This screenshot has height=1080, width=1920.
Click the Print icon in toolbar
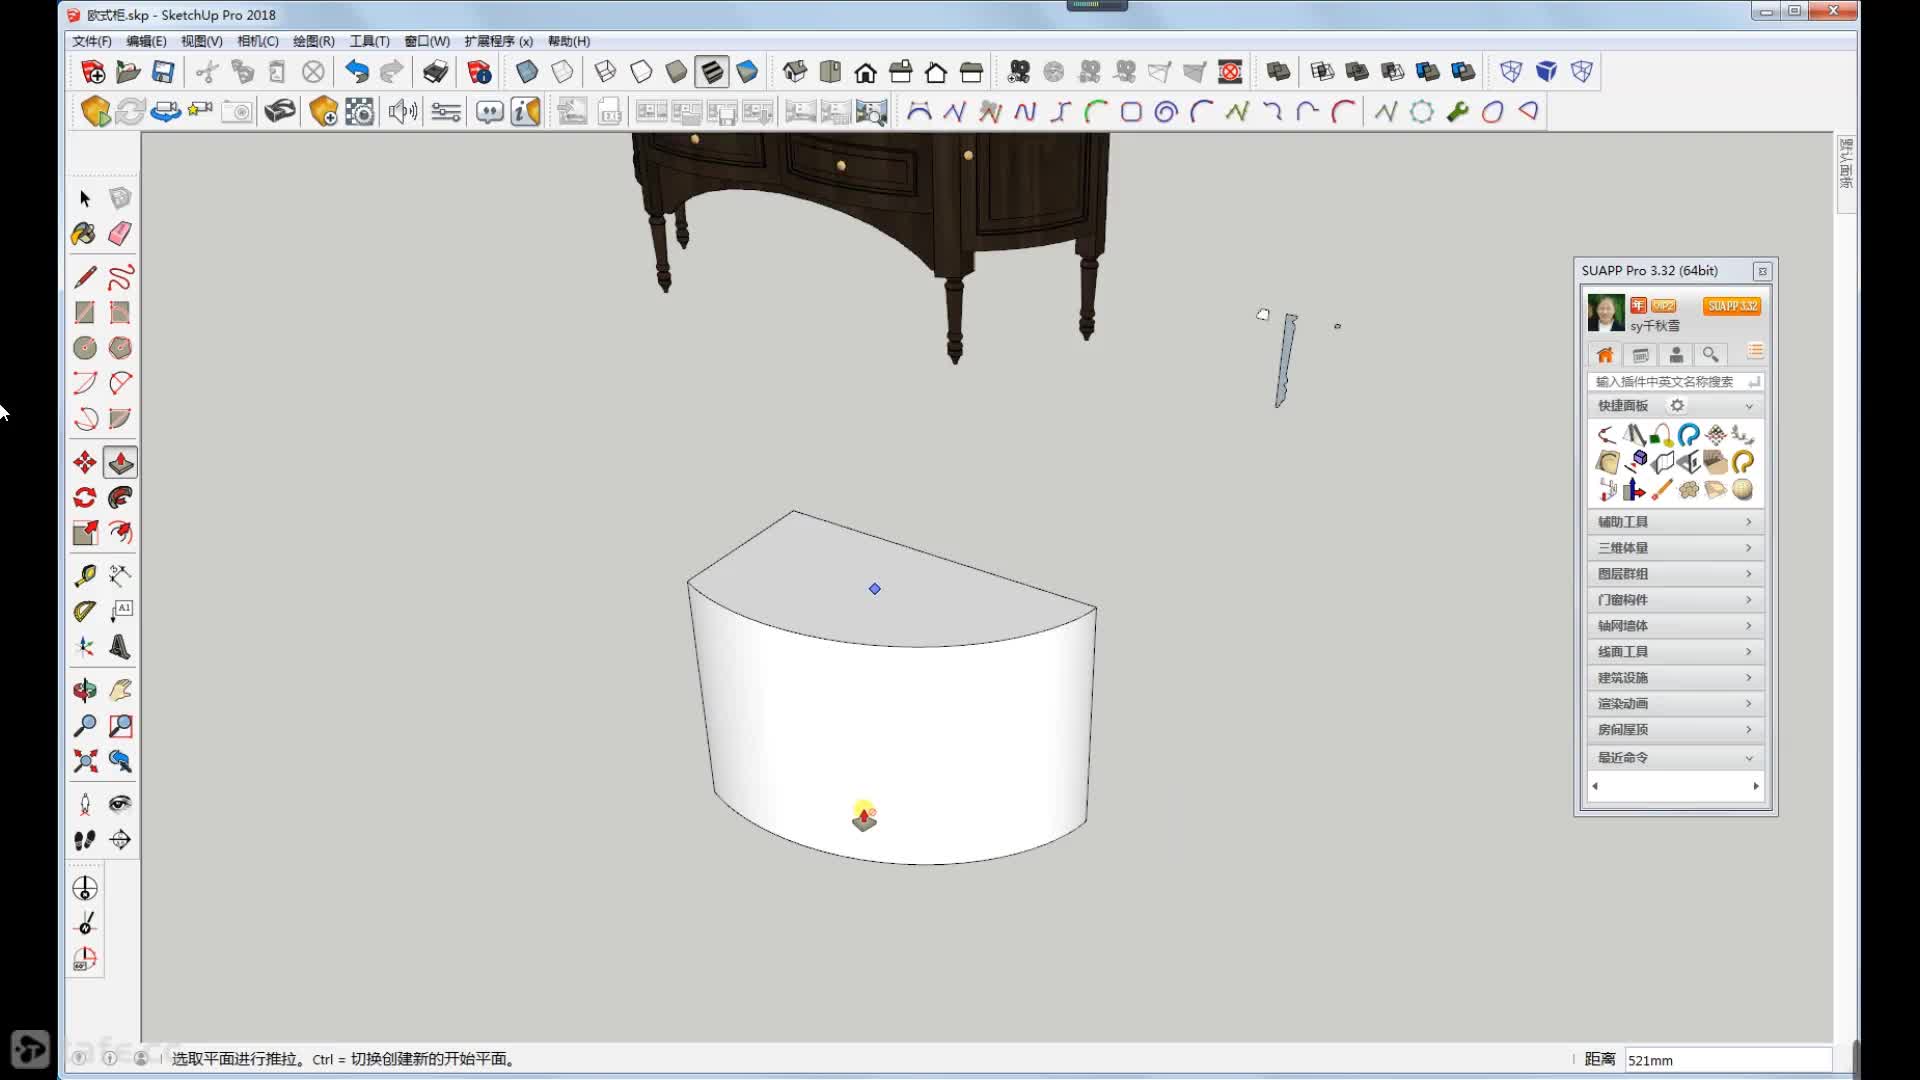tap(435, 71)
